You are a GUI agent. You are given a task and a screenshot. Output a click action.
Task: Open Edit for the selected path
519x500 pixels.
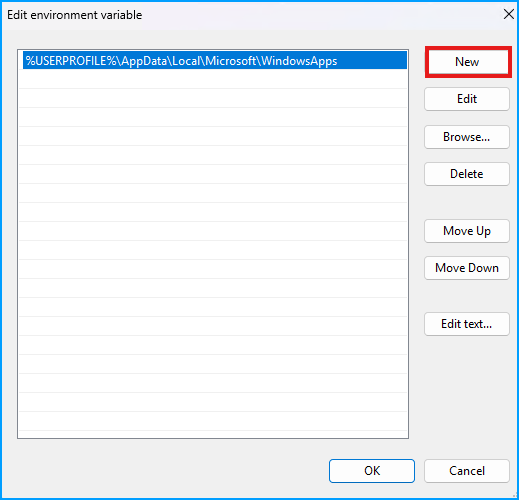[467, 99]
